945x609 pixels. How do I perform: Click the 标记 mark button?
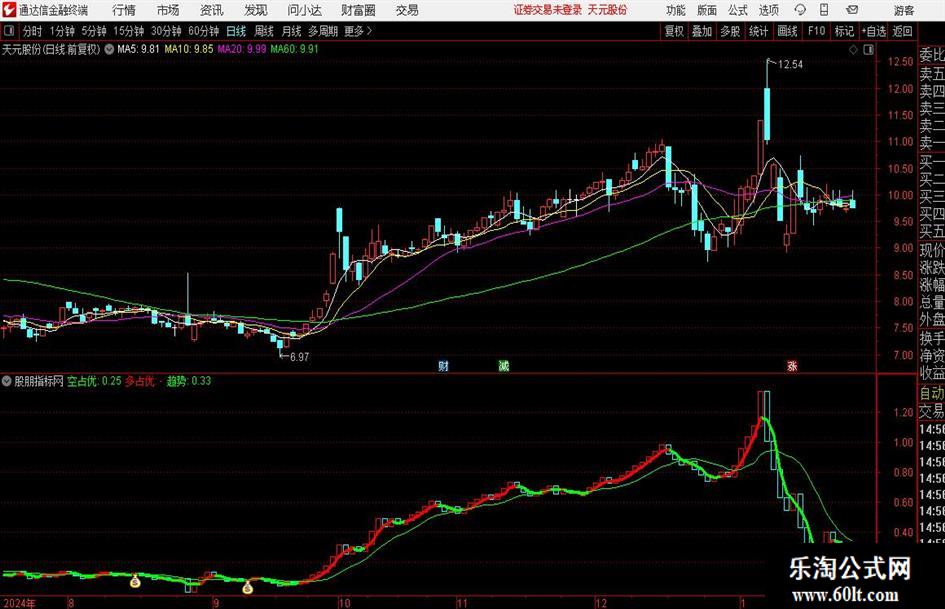[844, 31]
